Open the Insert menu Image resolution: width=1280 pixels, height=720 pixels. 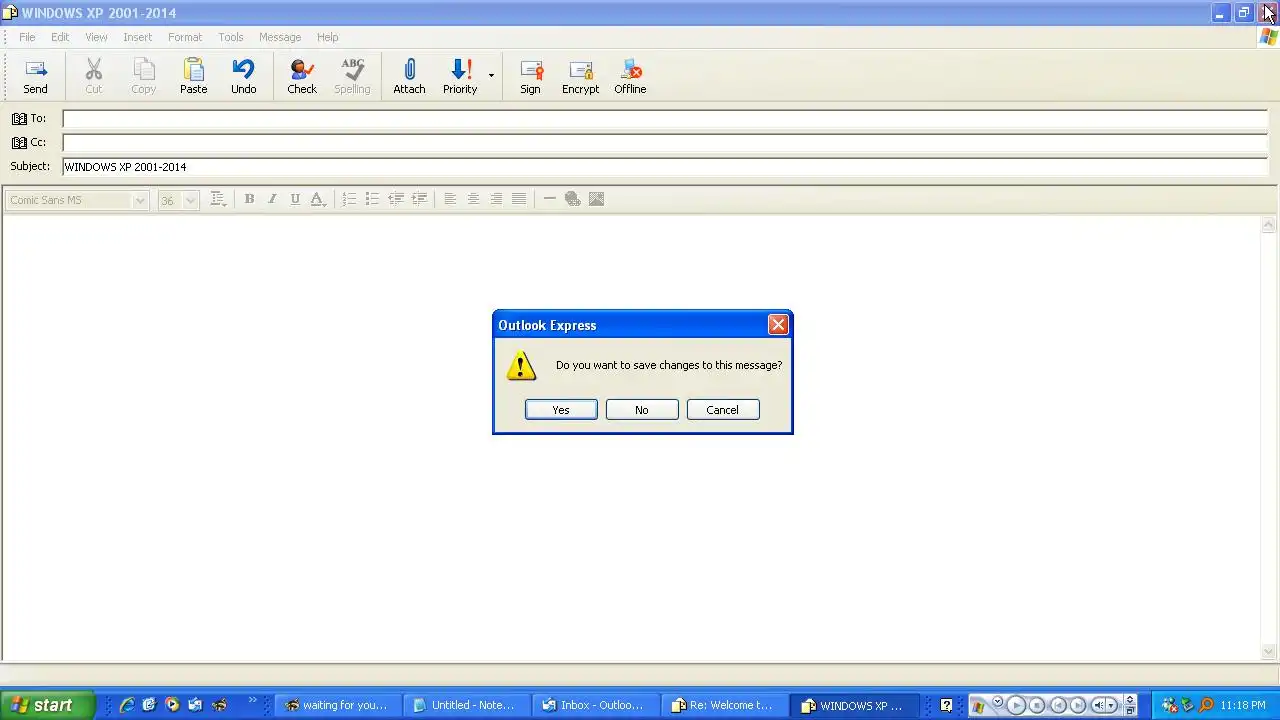click(x=137, y=37)
